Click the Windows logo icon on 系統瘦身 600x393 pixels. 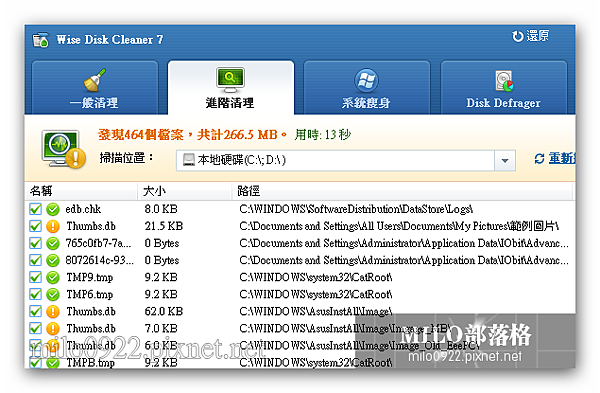pos(366,80)
